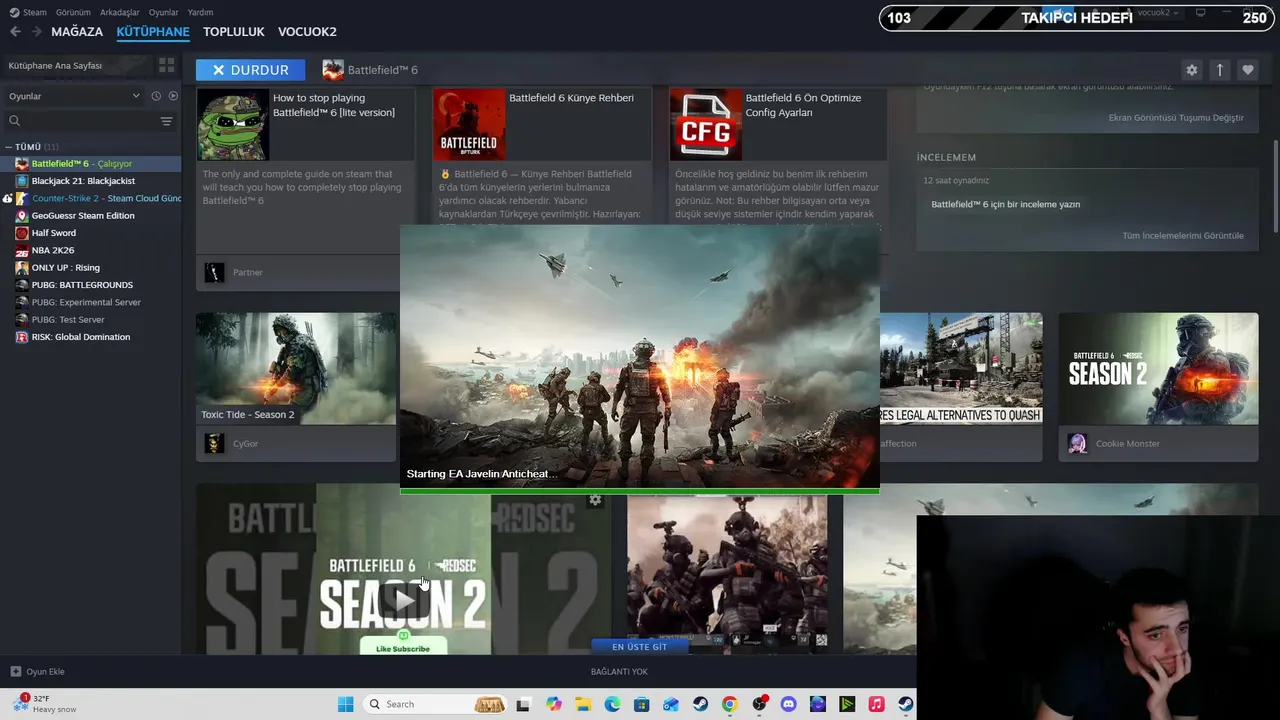Open Microsoft Edge from taskbar

(x=612, y=704)
